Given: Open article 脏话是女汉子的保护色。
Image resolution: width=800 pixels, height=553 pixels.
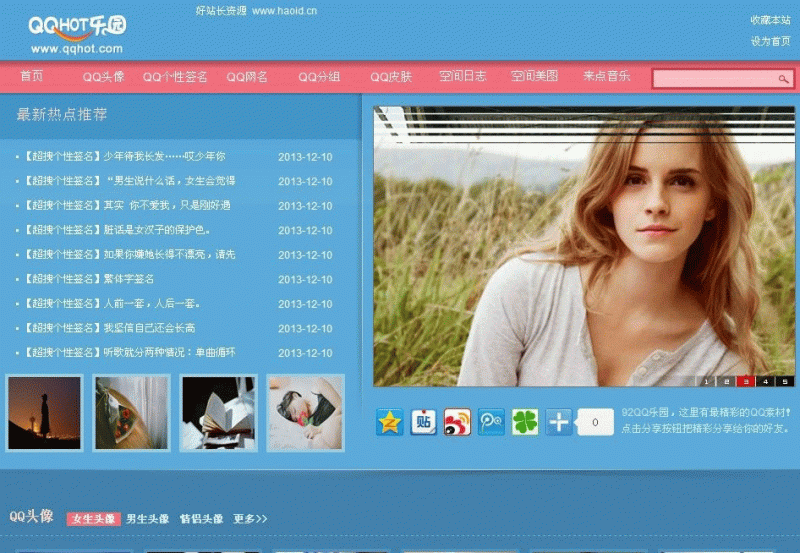Looking at the screenshot, I should pyautogui.click(x=157, y=230).
